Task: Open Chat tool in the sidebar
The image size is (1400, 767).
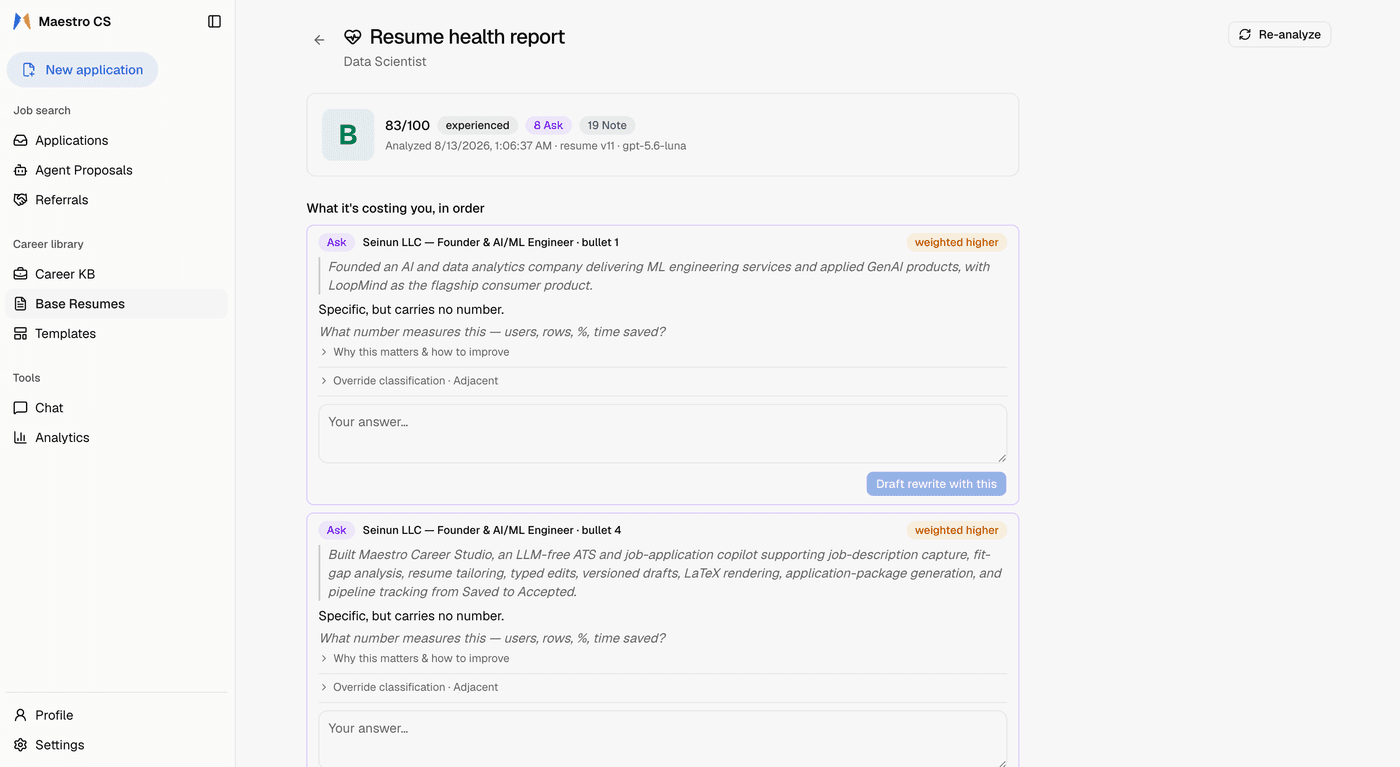Action: 117,408
